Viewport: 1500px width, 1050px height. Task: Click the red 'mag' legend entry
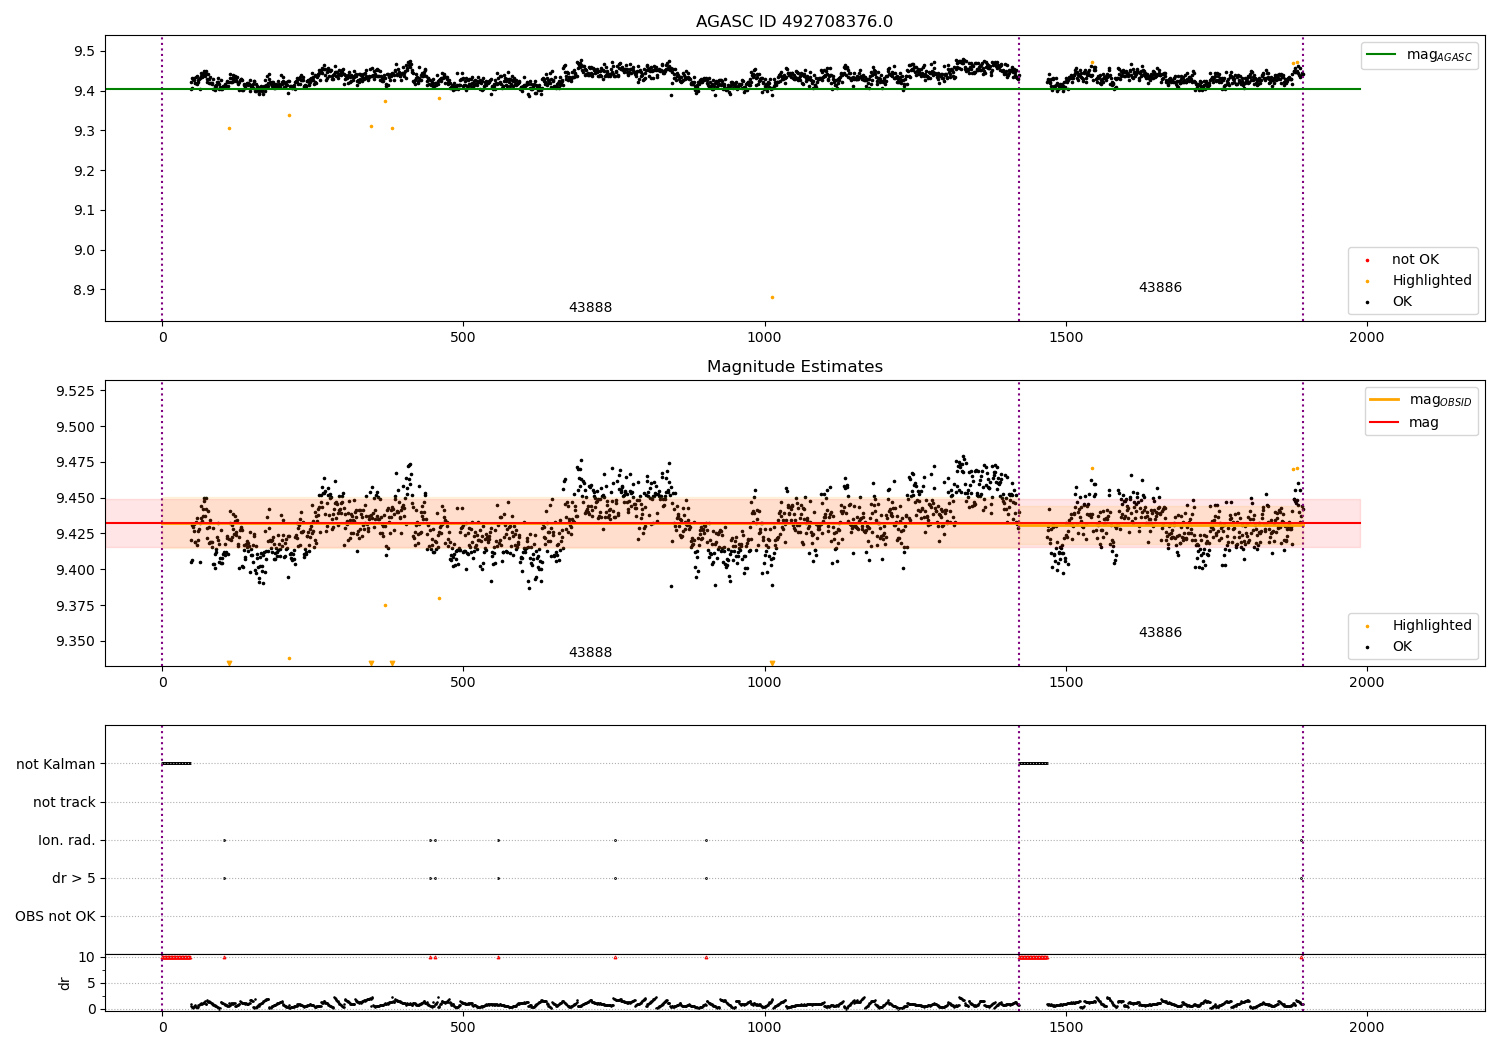(1405, 422)
